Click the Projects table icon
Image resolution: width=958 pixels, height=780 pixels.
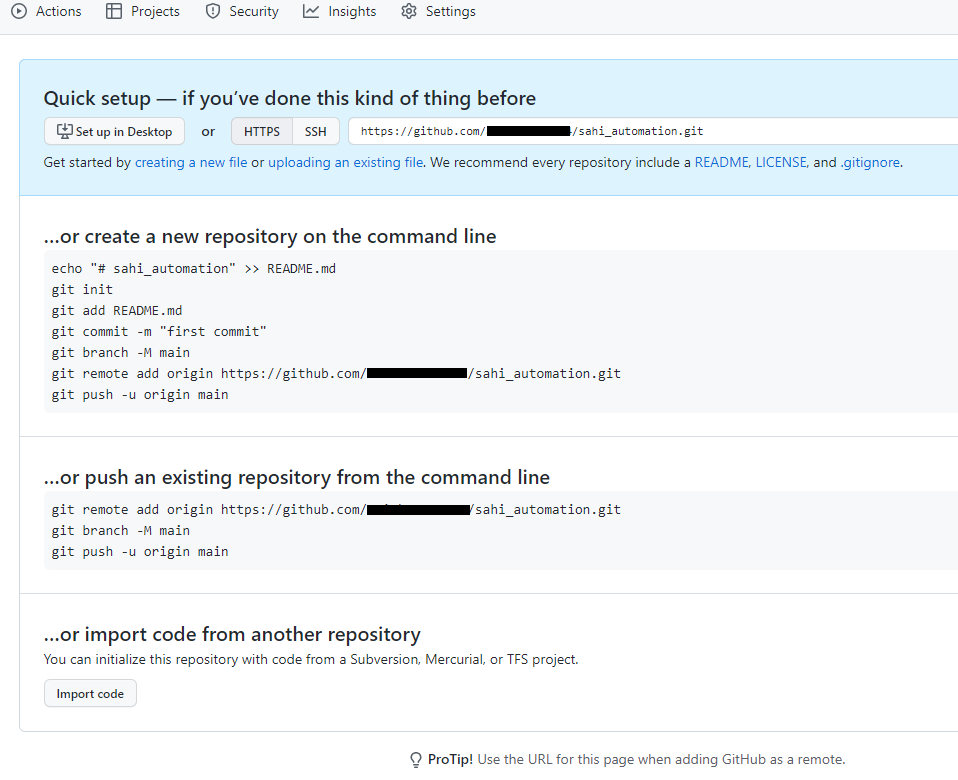pos(113,12)
